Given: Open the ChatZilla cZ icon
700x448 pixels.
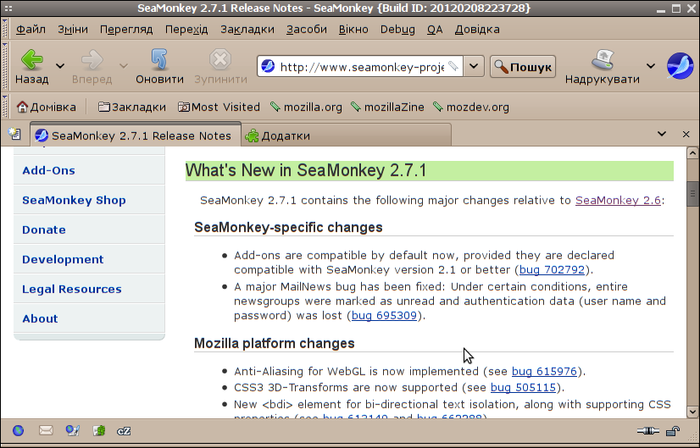Looking at the screenshot, I should pyautogui.click(x=124, y=431).
